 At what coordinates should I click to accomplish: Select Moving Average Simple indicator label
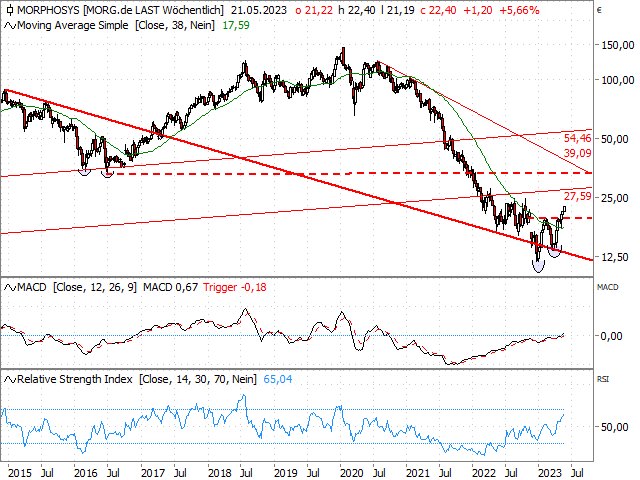[73, 26]
